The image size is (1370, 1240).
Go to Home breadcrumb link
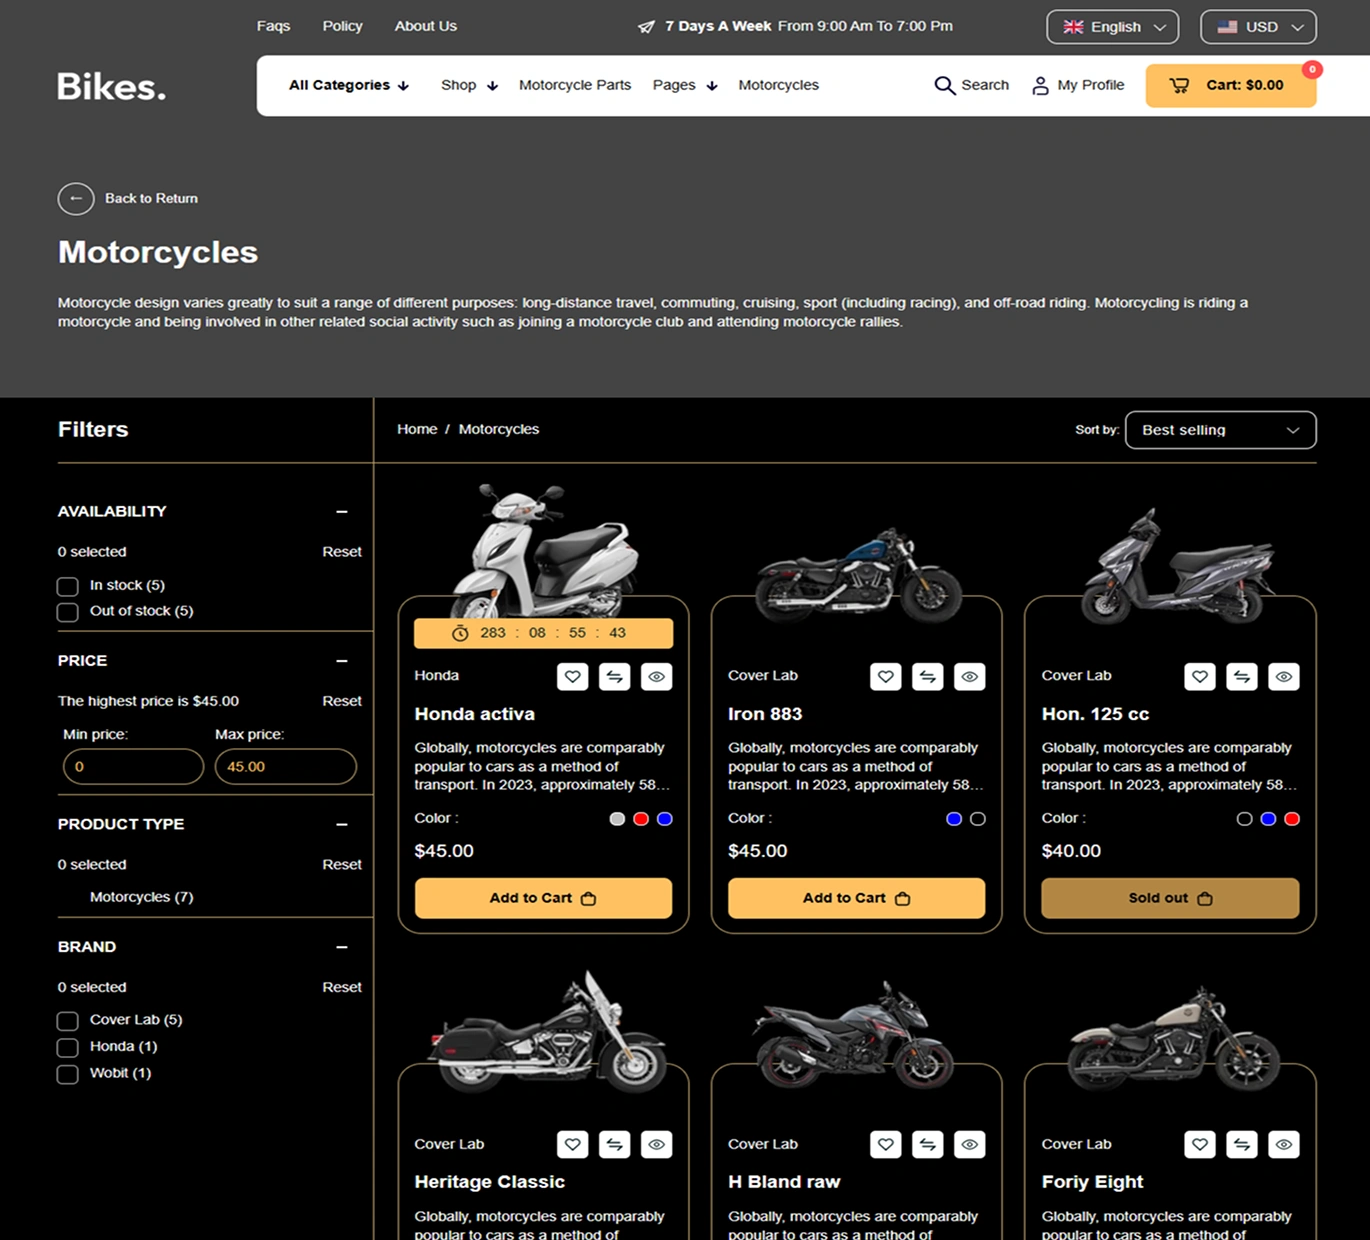(417, 429)
